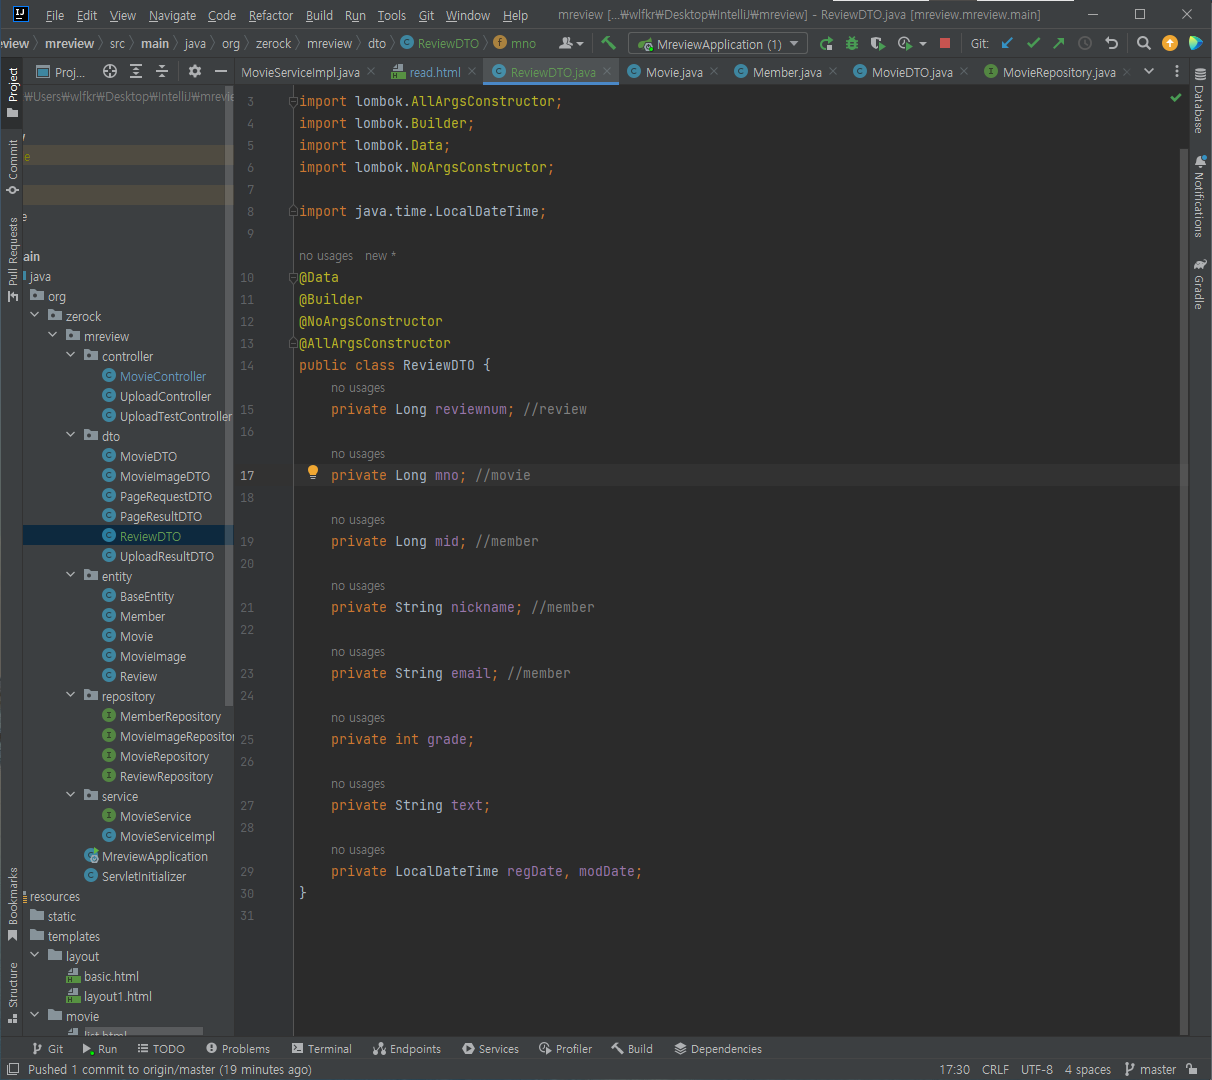Collapse the repository folder
Image resolution: width=1212 pixels, height=1080 pixels.
coord(71,696)
